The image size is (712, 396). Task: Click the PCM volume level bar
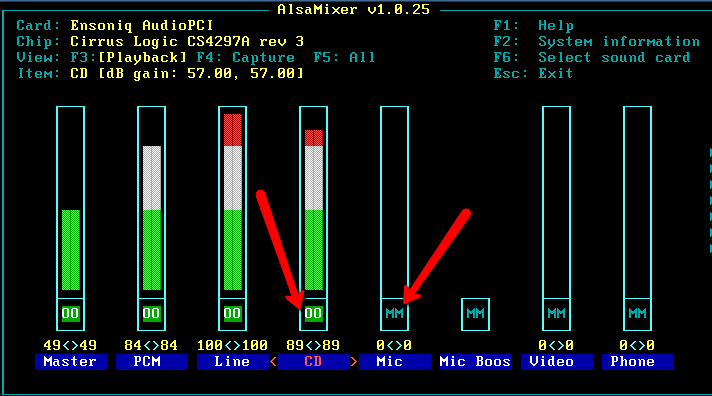click(x=152, y=218)
